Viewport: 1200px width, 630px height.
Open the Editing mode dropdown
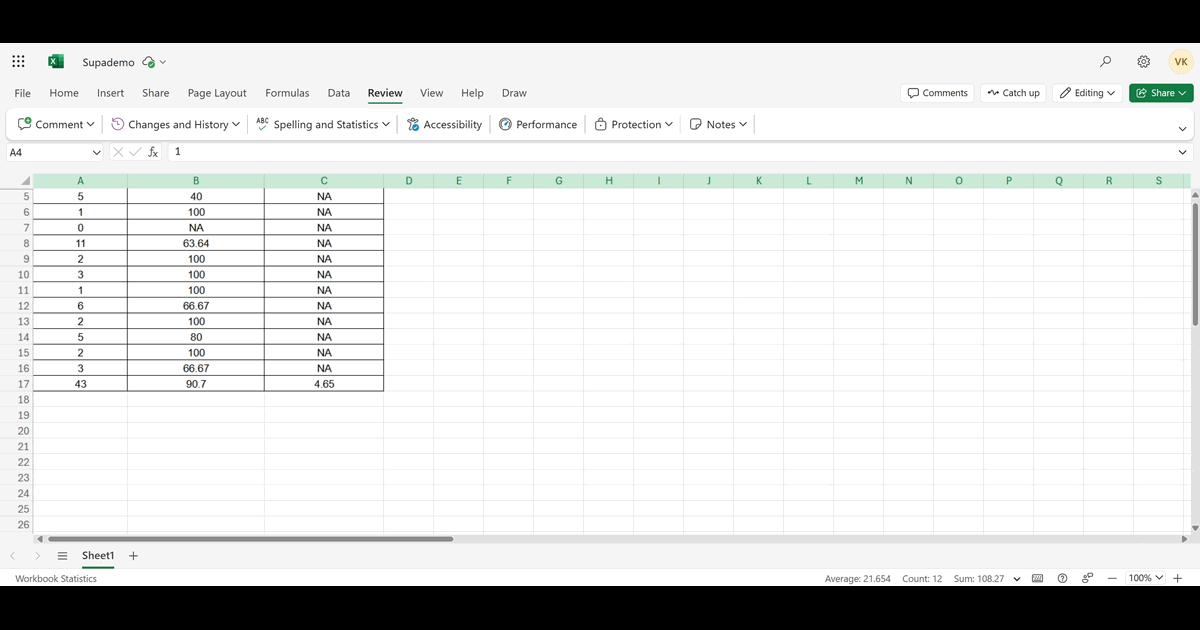pos(1087,93)
